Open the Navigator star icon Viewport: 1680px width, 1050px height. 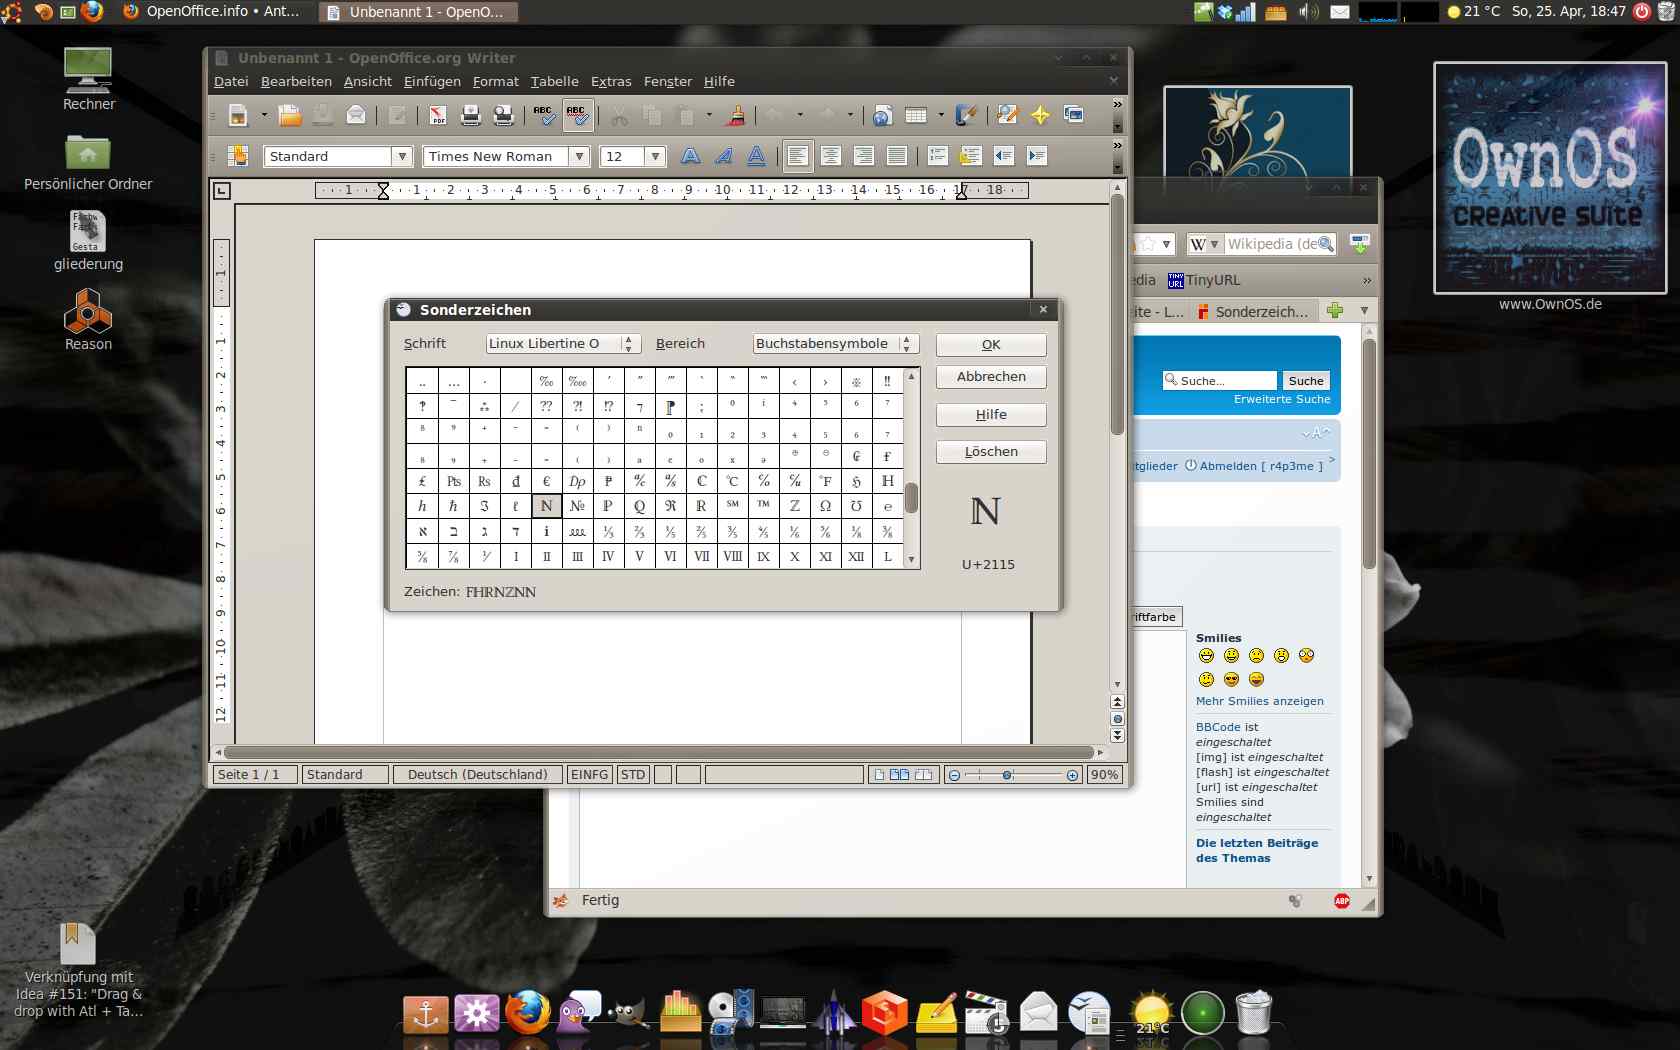point(1040,115)
